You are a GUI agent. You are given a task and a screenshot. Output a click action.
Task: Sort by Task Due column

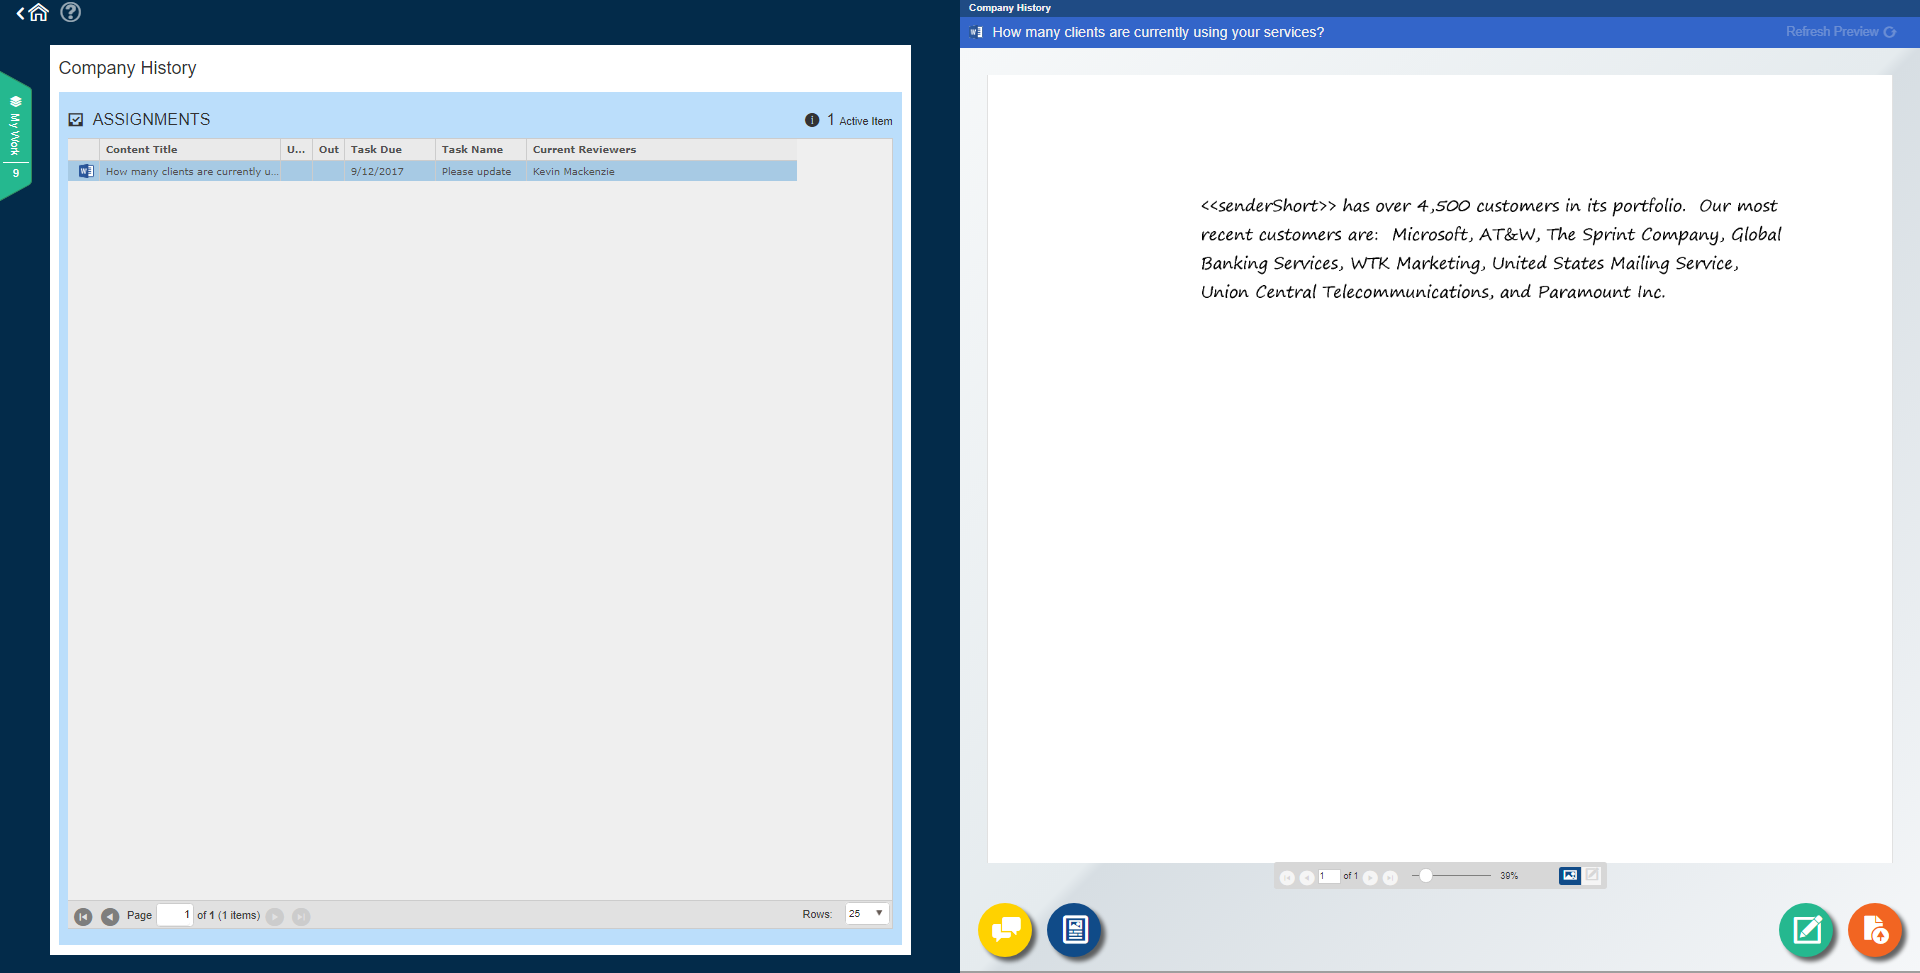click(x=390, y=150)
